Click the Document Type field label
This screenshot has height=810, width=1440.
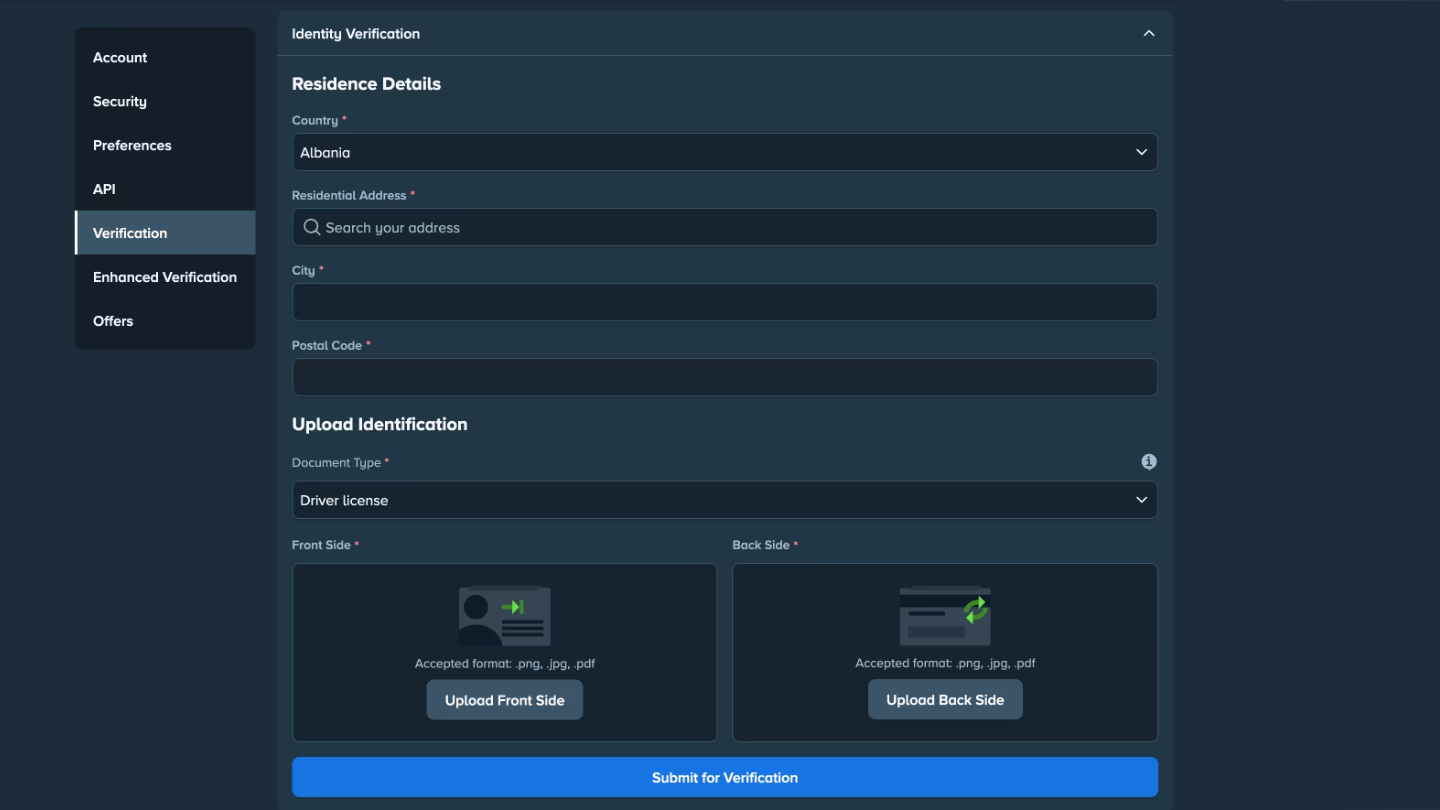coord(336,463)
